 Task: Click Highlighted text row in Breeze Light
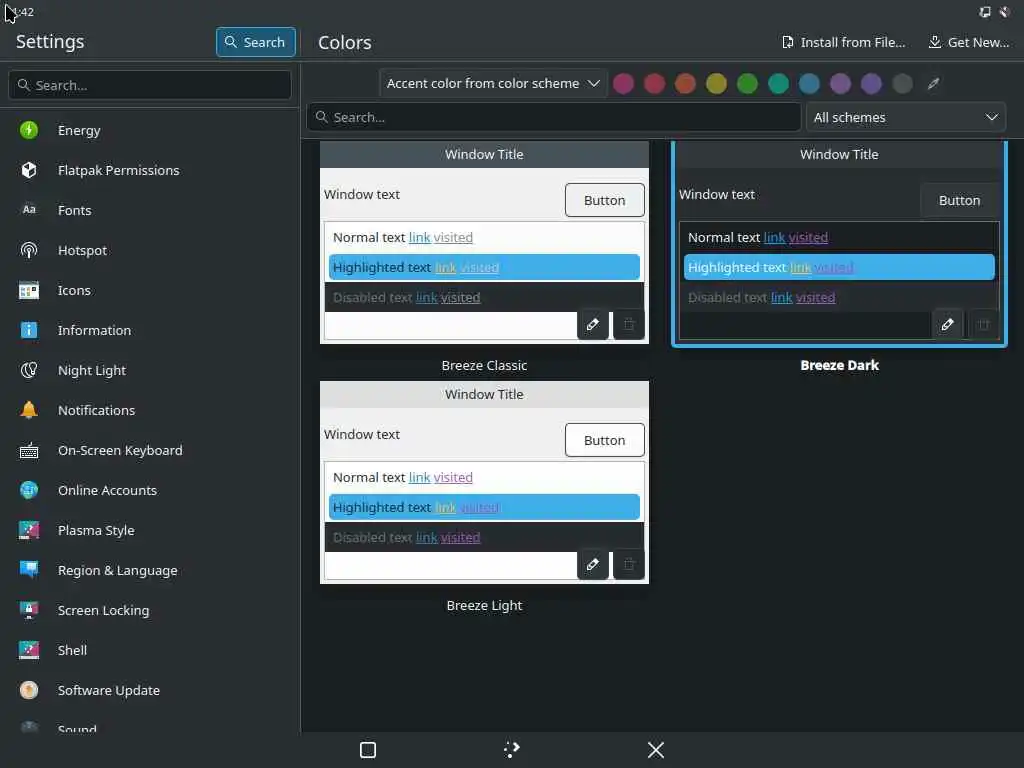pos(485,507)
